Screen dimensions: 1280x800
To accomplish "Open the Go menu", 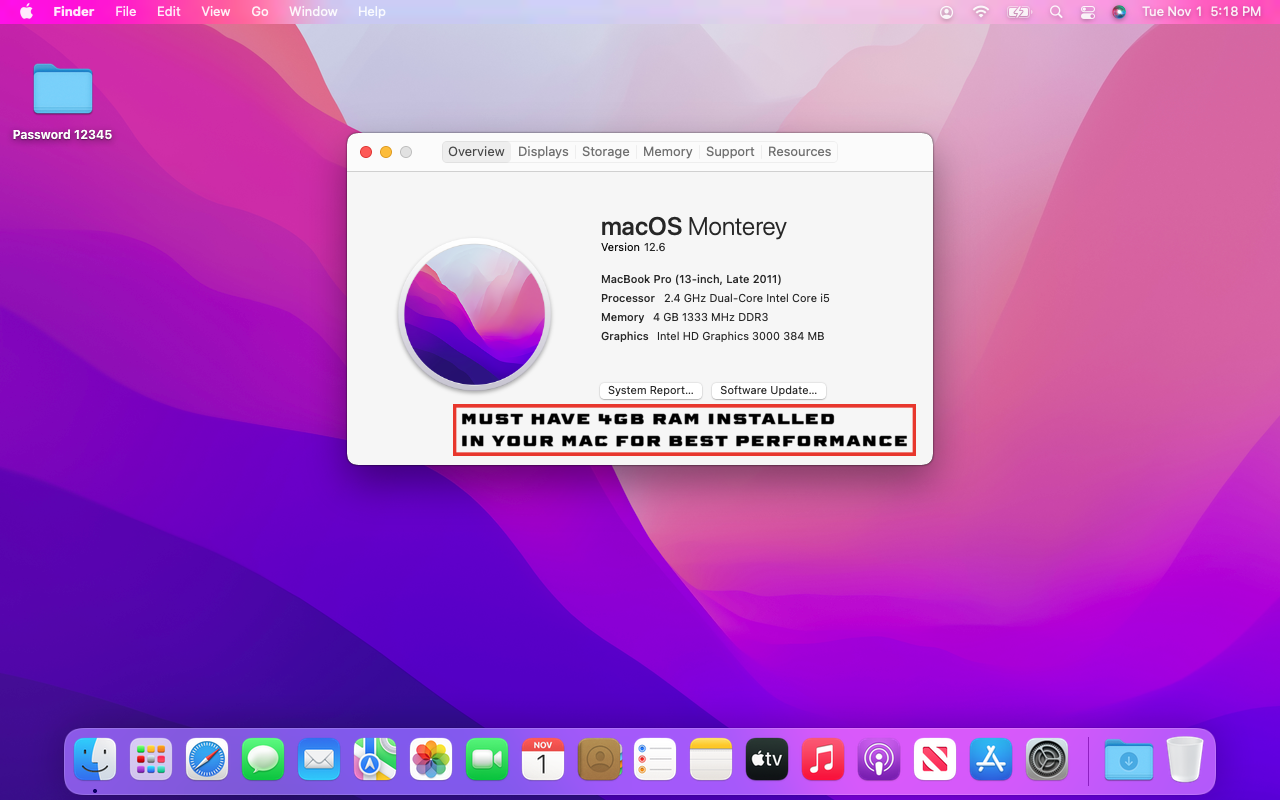I will [260, 12].
